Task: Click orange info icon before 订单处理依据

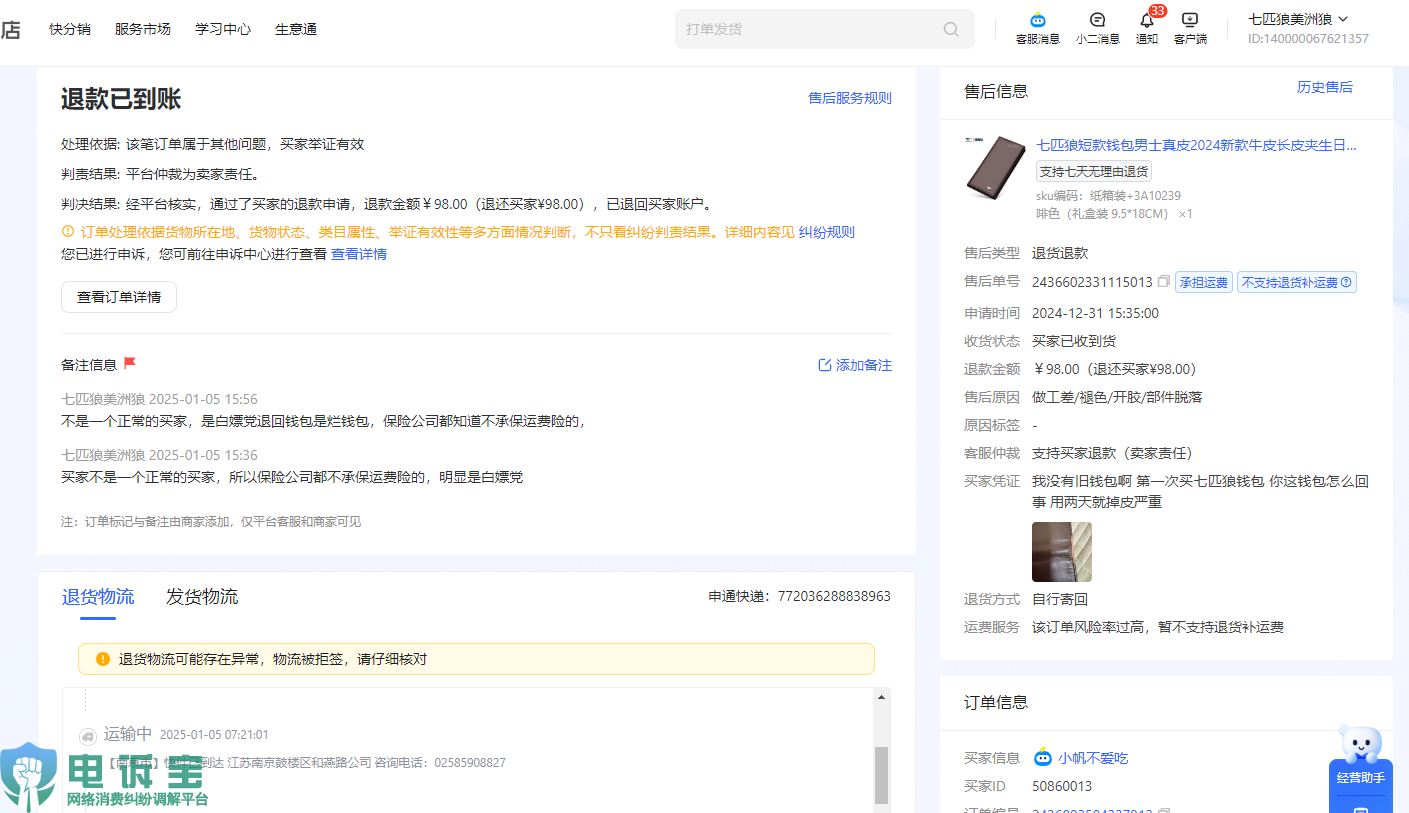Action: point(68,232)
